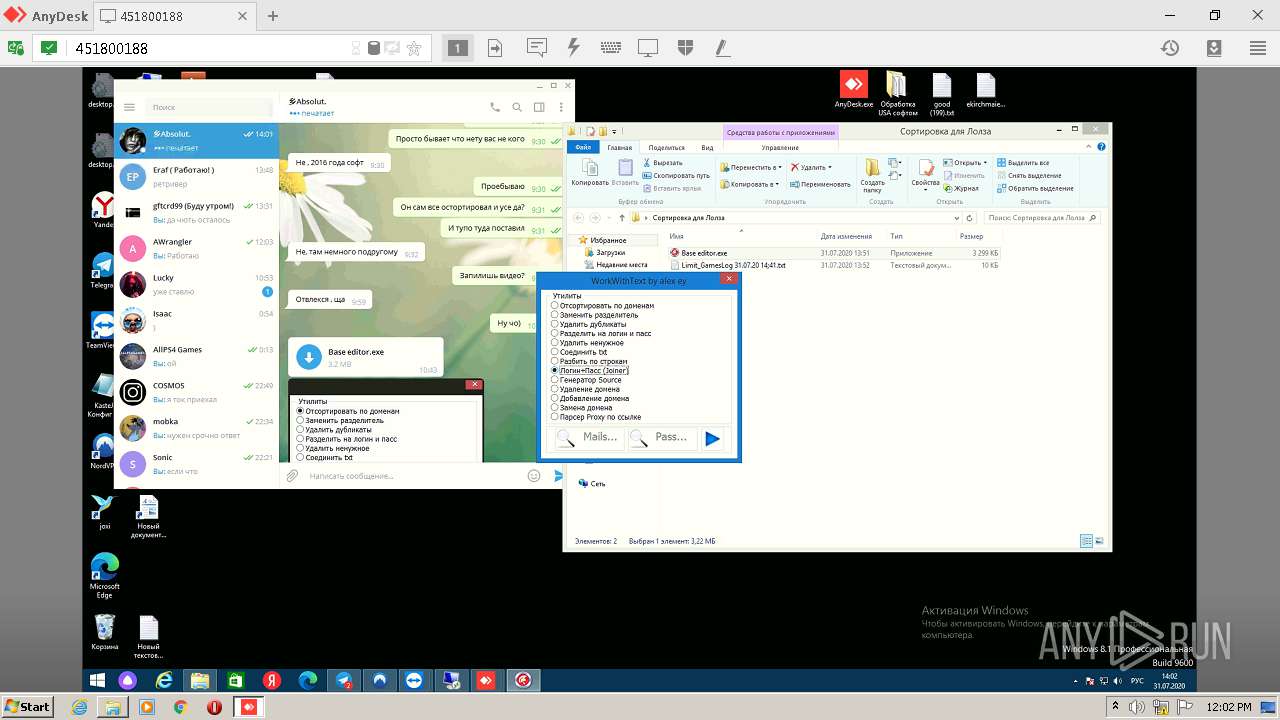Open Загрузки in the navigation pane
Image resolution: width=1280 pixels, height=720 pixels.
(x=610, y=253)
